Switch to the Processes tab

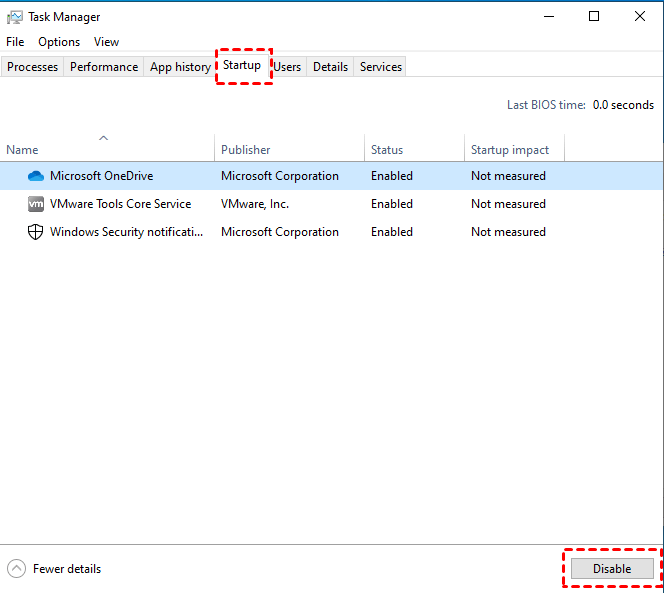point(33,67)
